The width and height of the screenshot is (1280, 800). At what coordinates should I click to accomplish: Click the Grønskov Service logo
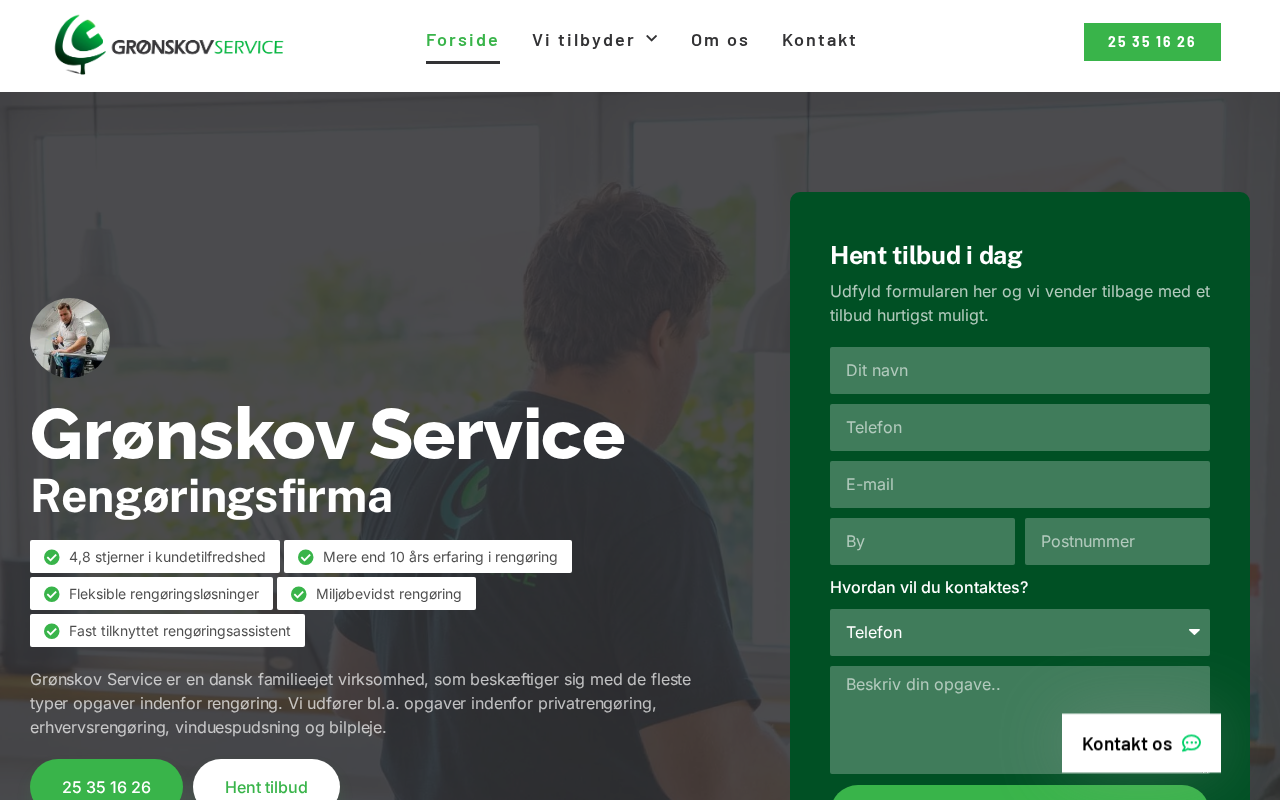[169, 45]
